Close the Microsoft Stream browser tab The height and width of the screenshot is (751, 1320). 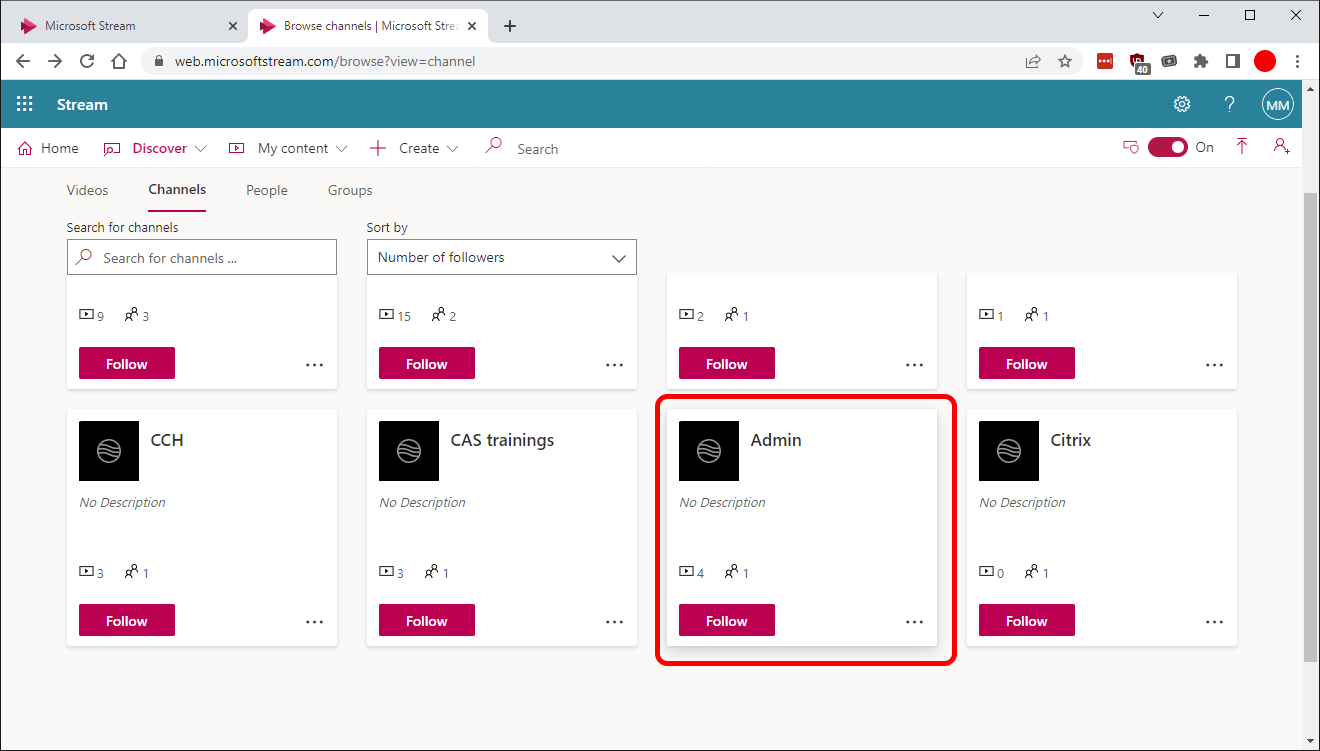(x=233, y=26)
